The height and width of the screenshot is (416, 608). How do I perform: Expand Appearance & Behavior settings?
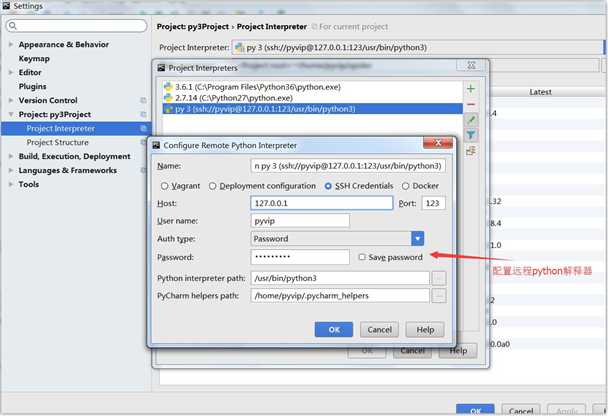(x=11, y=45)
